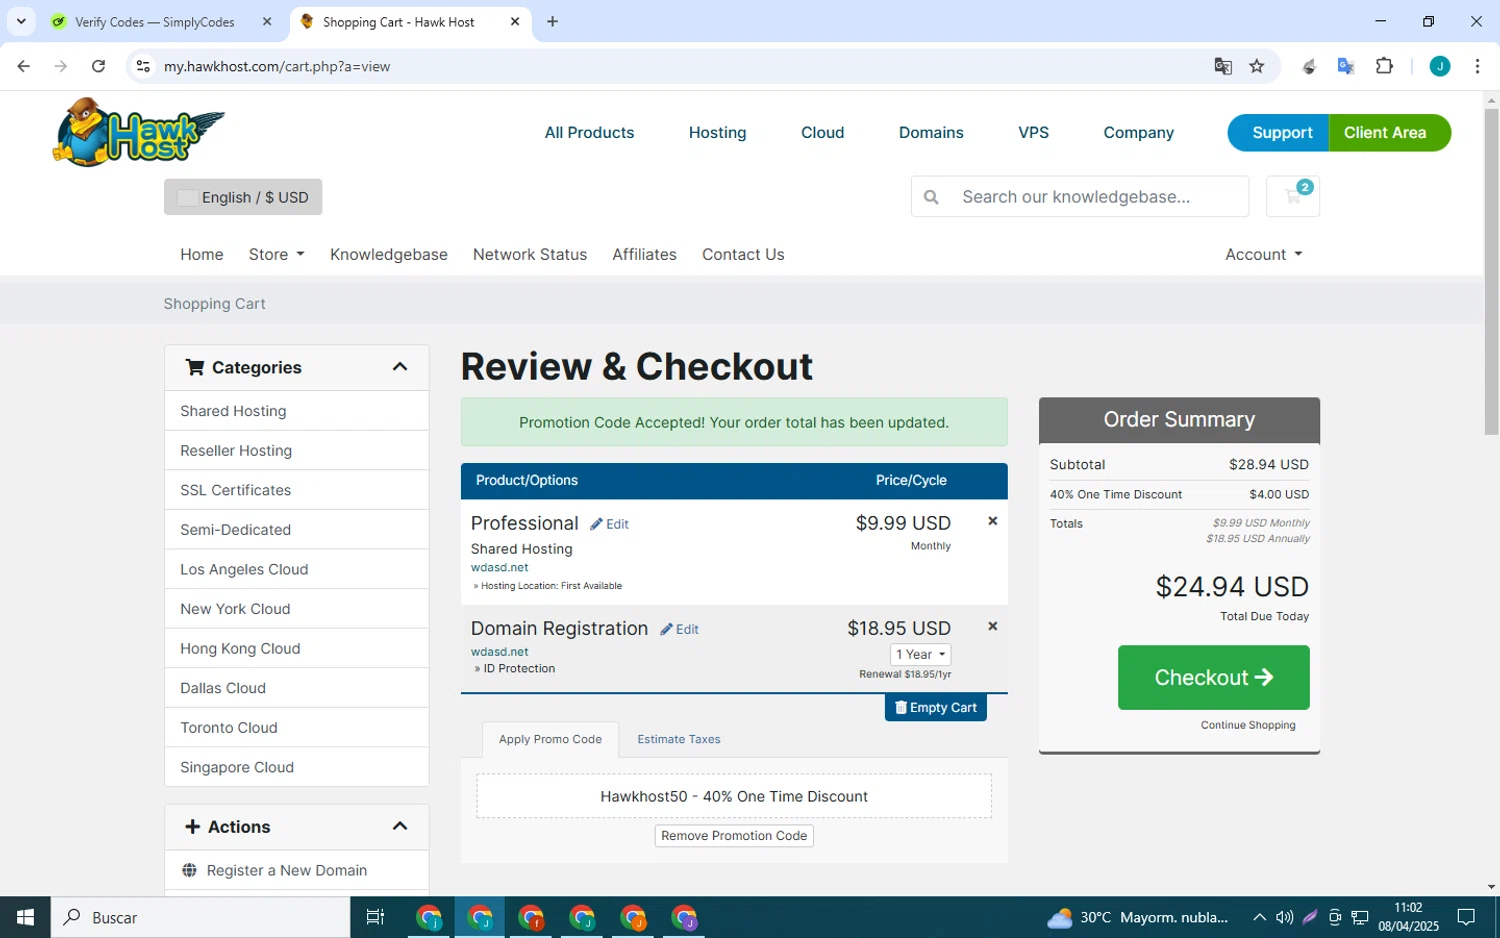Open the Google Translate extension icon
Image resolution: width=1500 pixels, height=938 pixels.
(x=1346, y=66)
